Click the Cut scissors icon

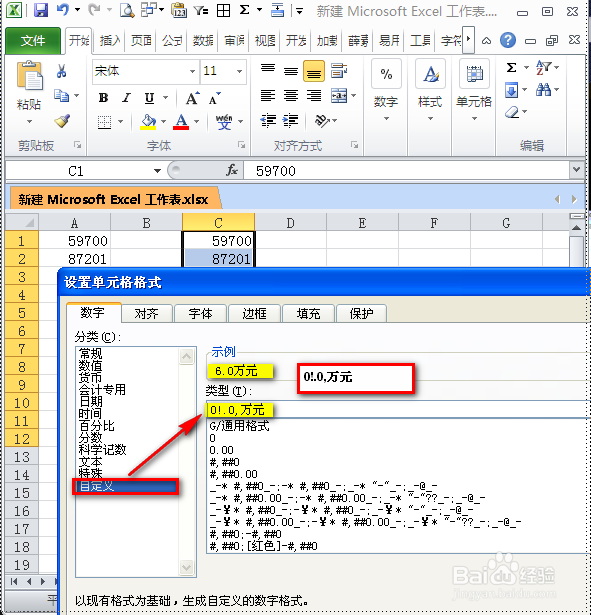coord(62,71)
